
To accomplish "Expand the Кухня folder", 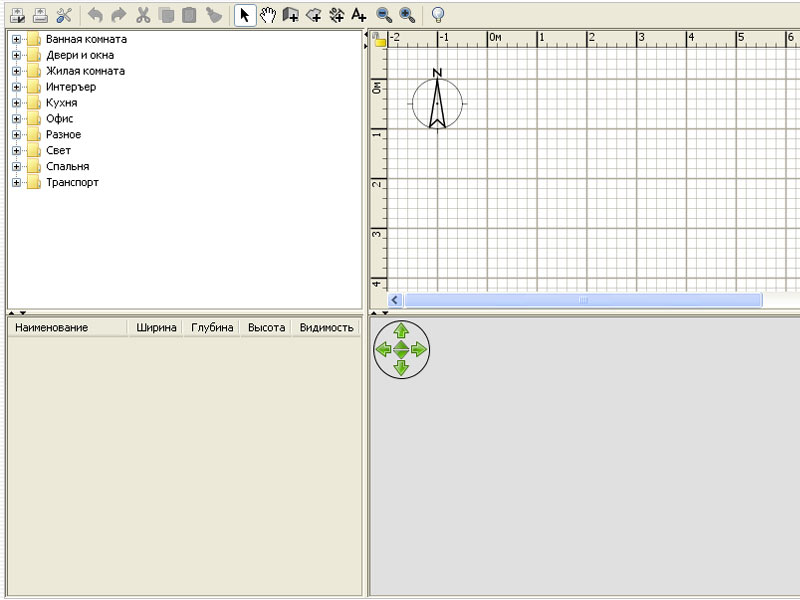I will coord(16,103).
